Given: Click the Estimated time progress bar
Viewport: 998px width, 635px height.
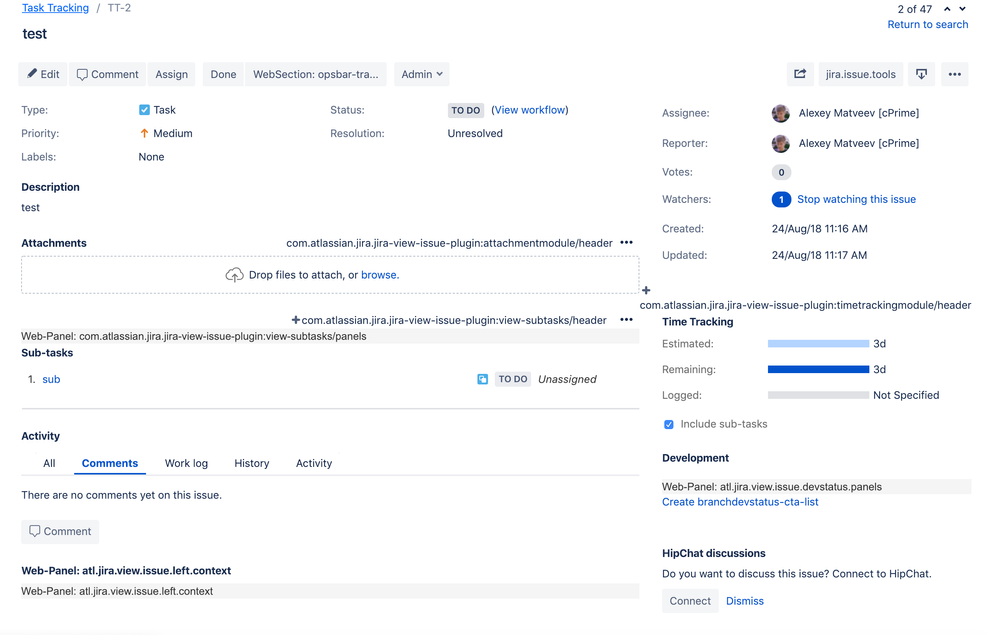Looking at the screenshot, I should (x=818, y=344).
